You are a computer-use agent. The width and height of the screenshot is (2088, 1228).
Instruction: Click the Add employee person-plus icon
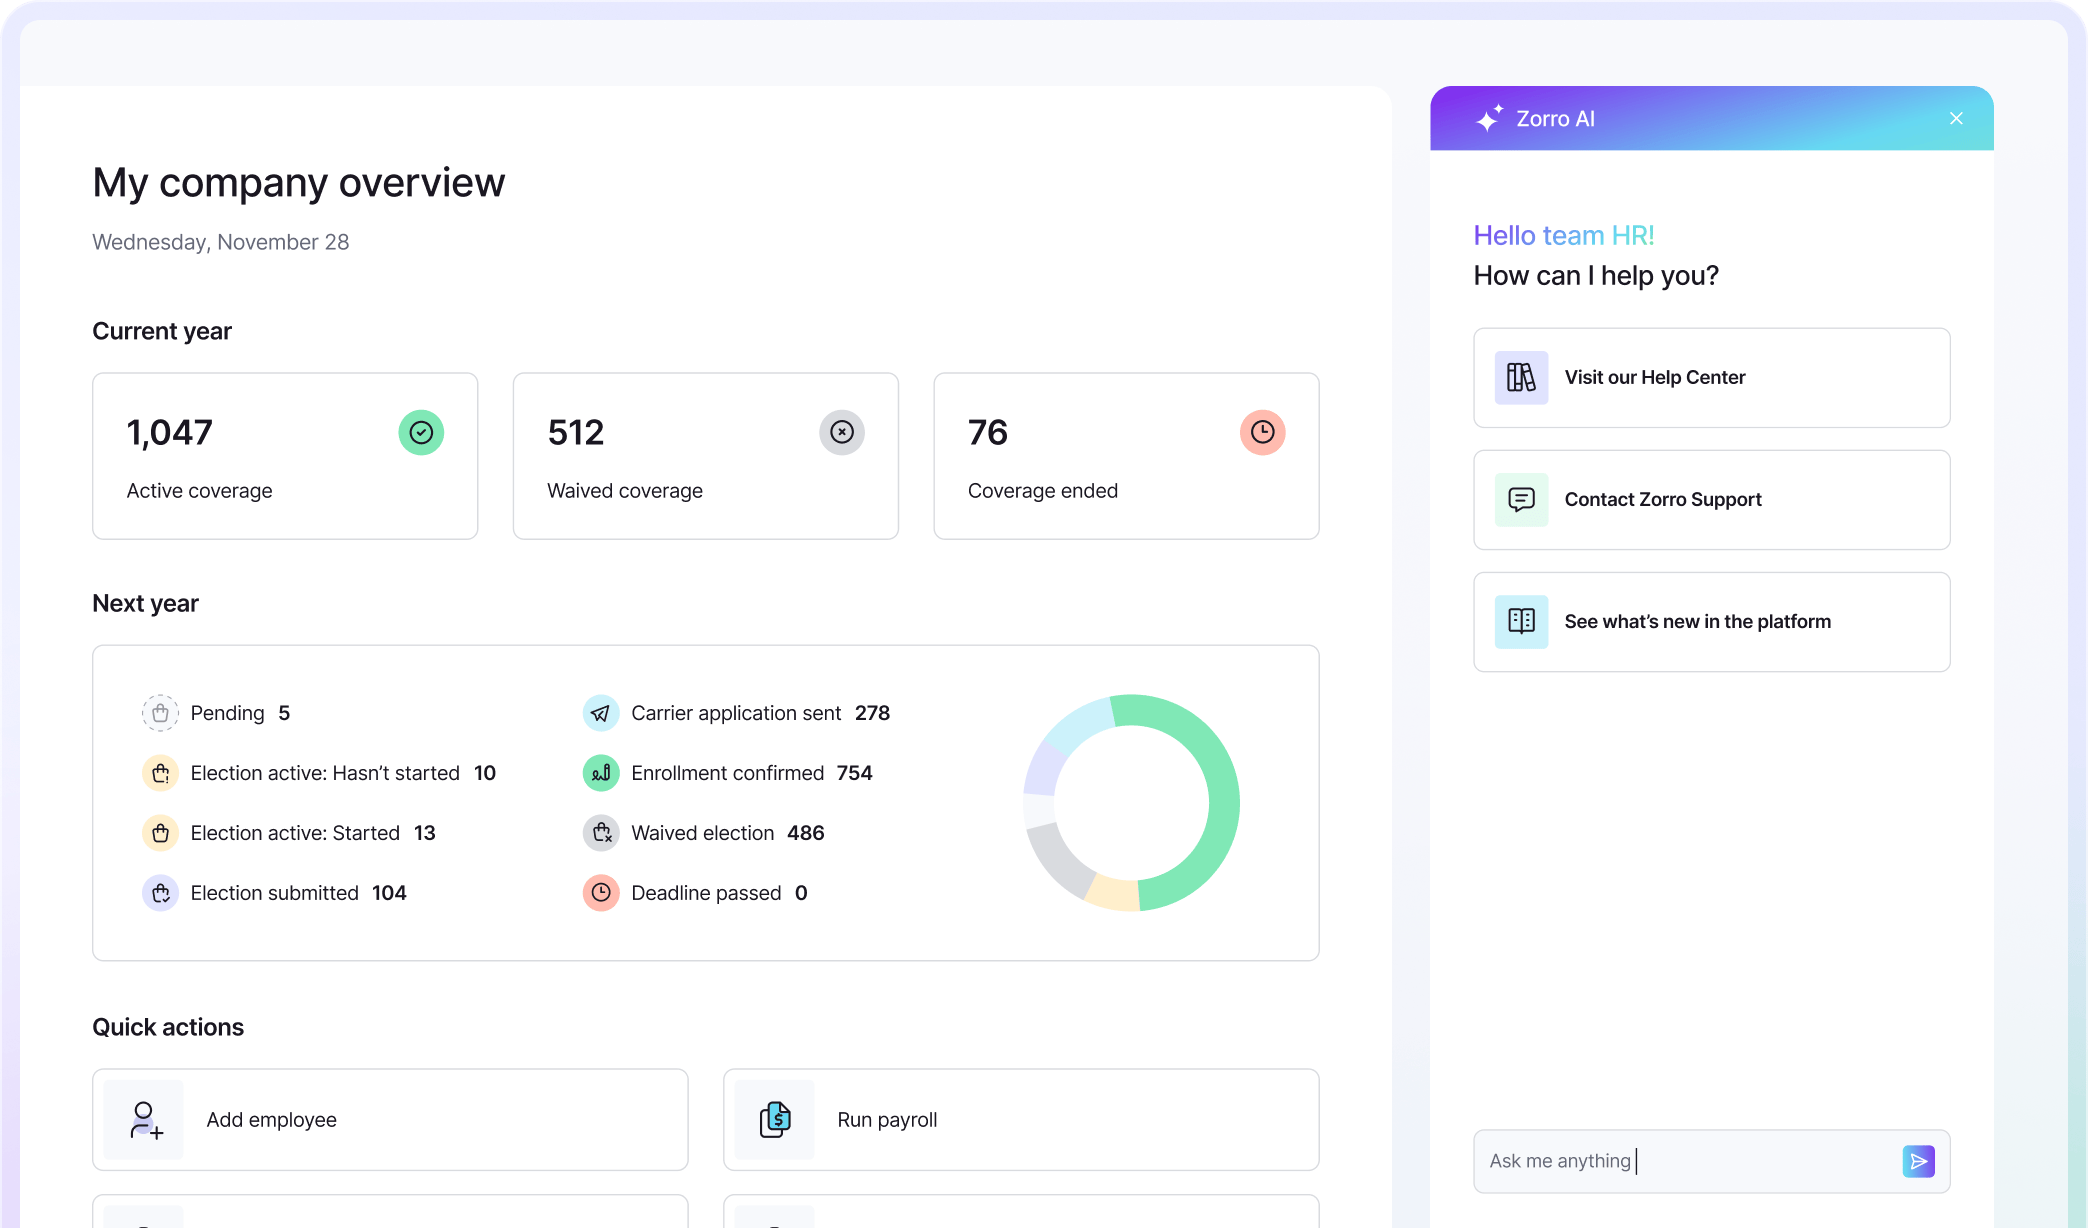coord(144,1120)
